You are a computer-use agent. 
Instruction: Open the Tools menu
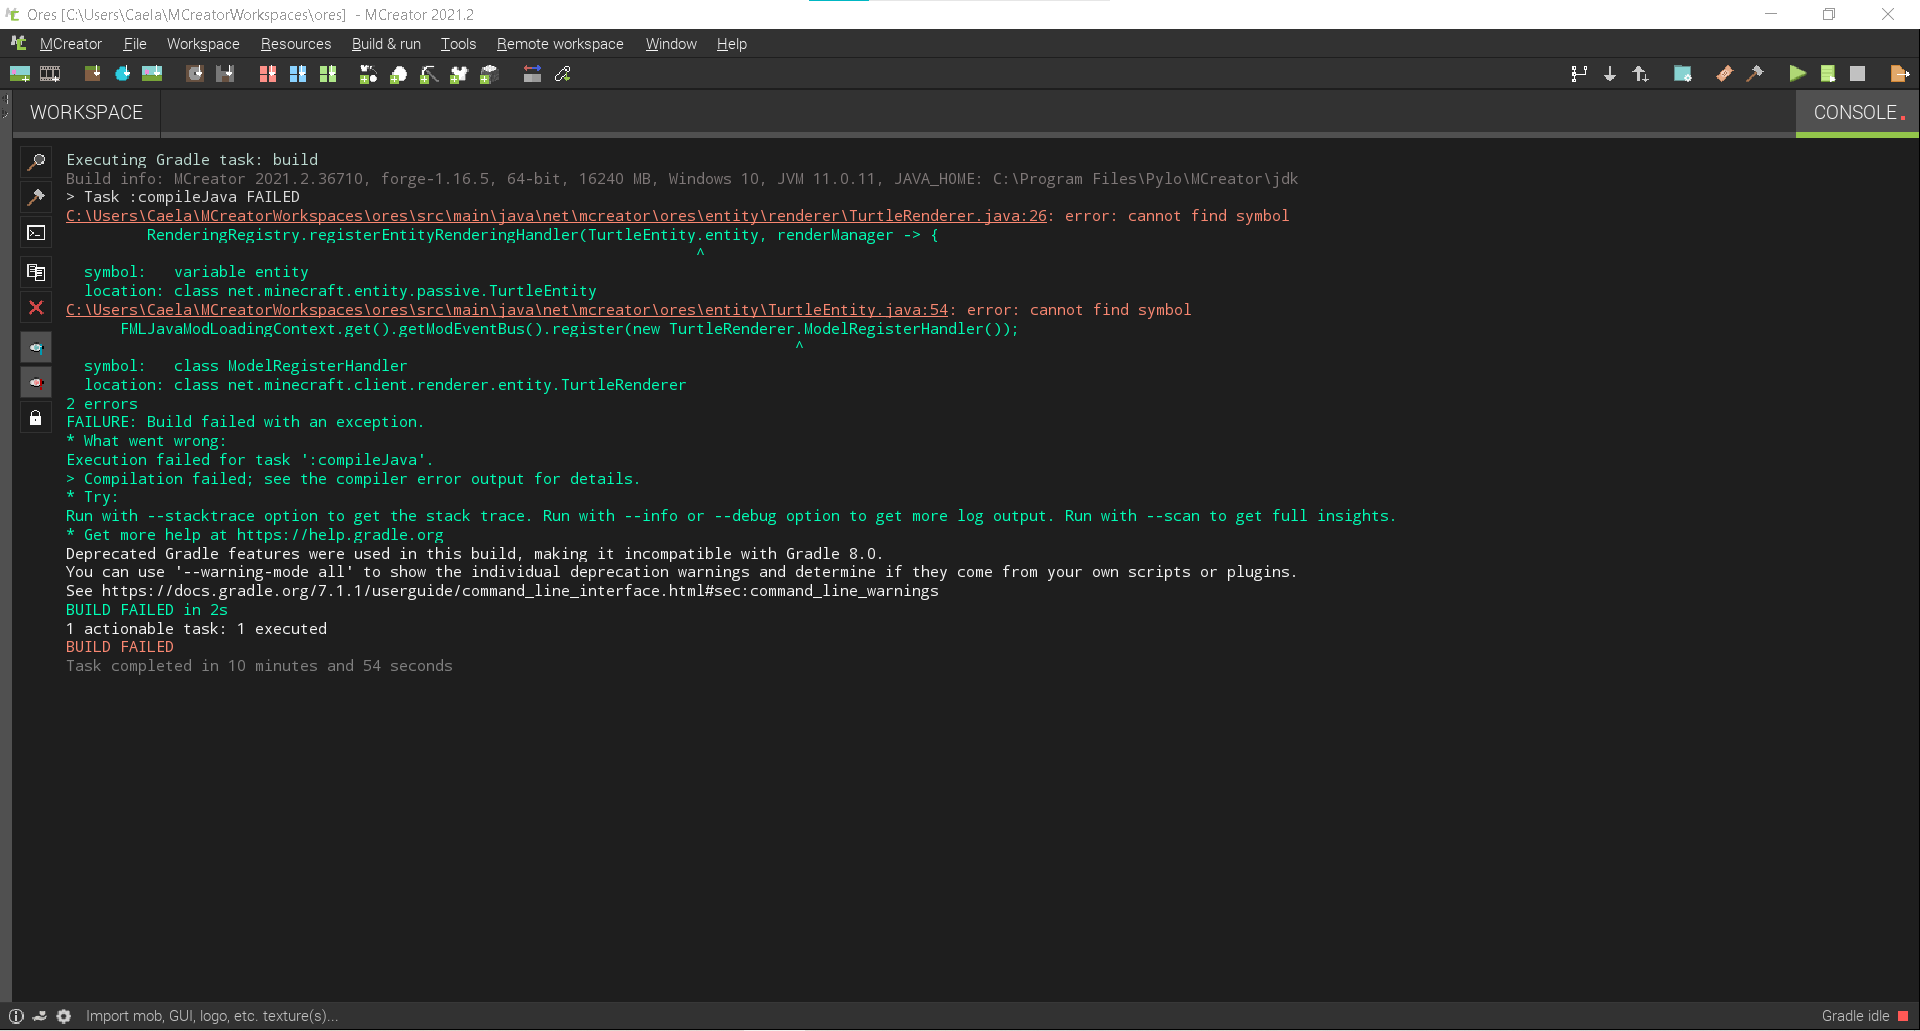tap(458, 44)
